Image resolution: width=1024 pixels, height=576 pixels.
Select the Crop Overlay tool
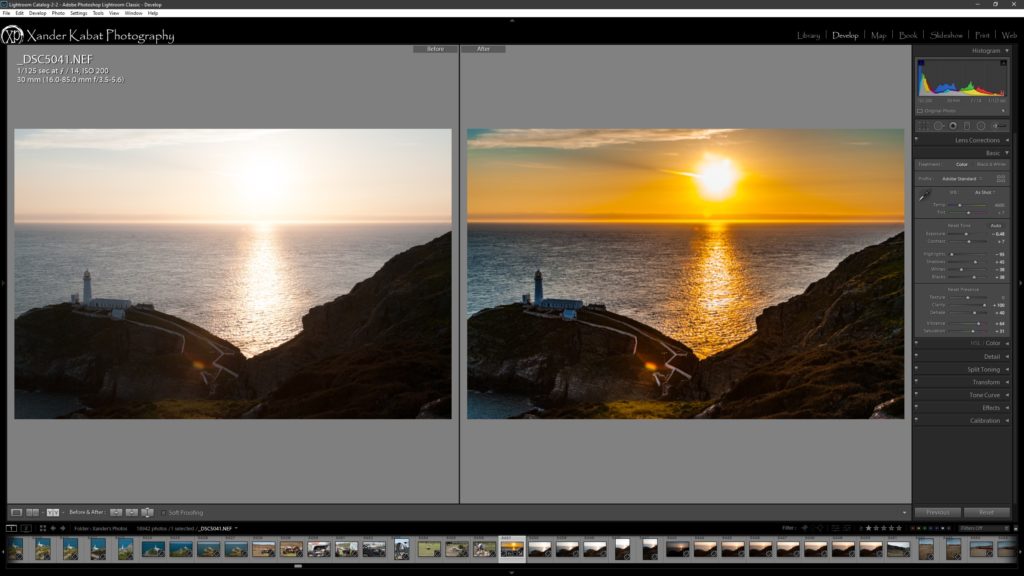tap(924, 126)
